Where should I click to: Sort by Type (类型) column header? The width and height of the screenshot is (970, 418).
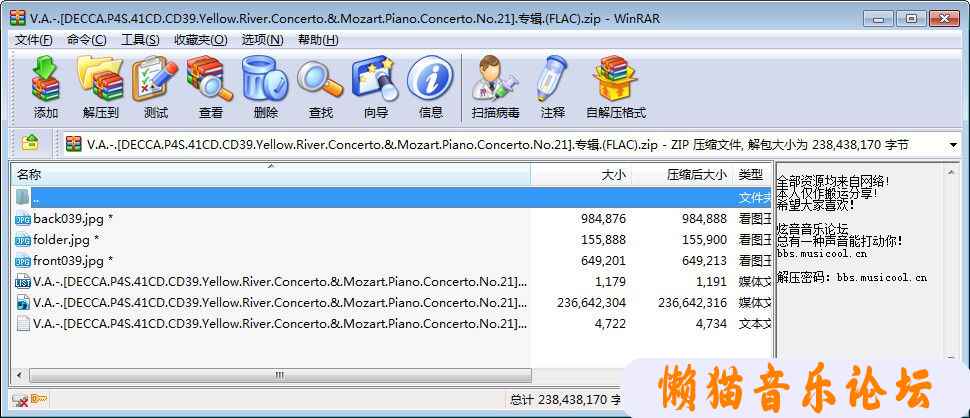(752, 175)
